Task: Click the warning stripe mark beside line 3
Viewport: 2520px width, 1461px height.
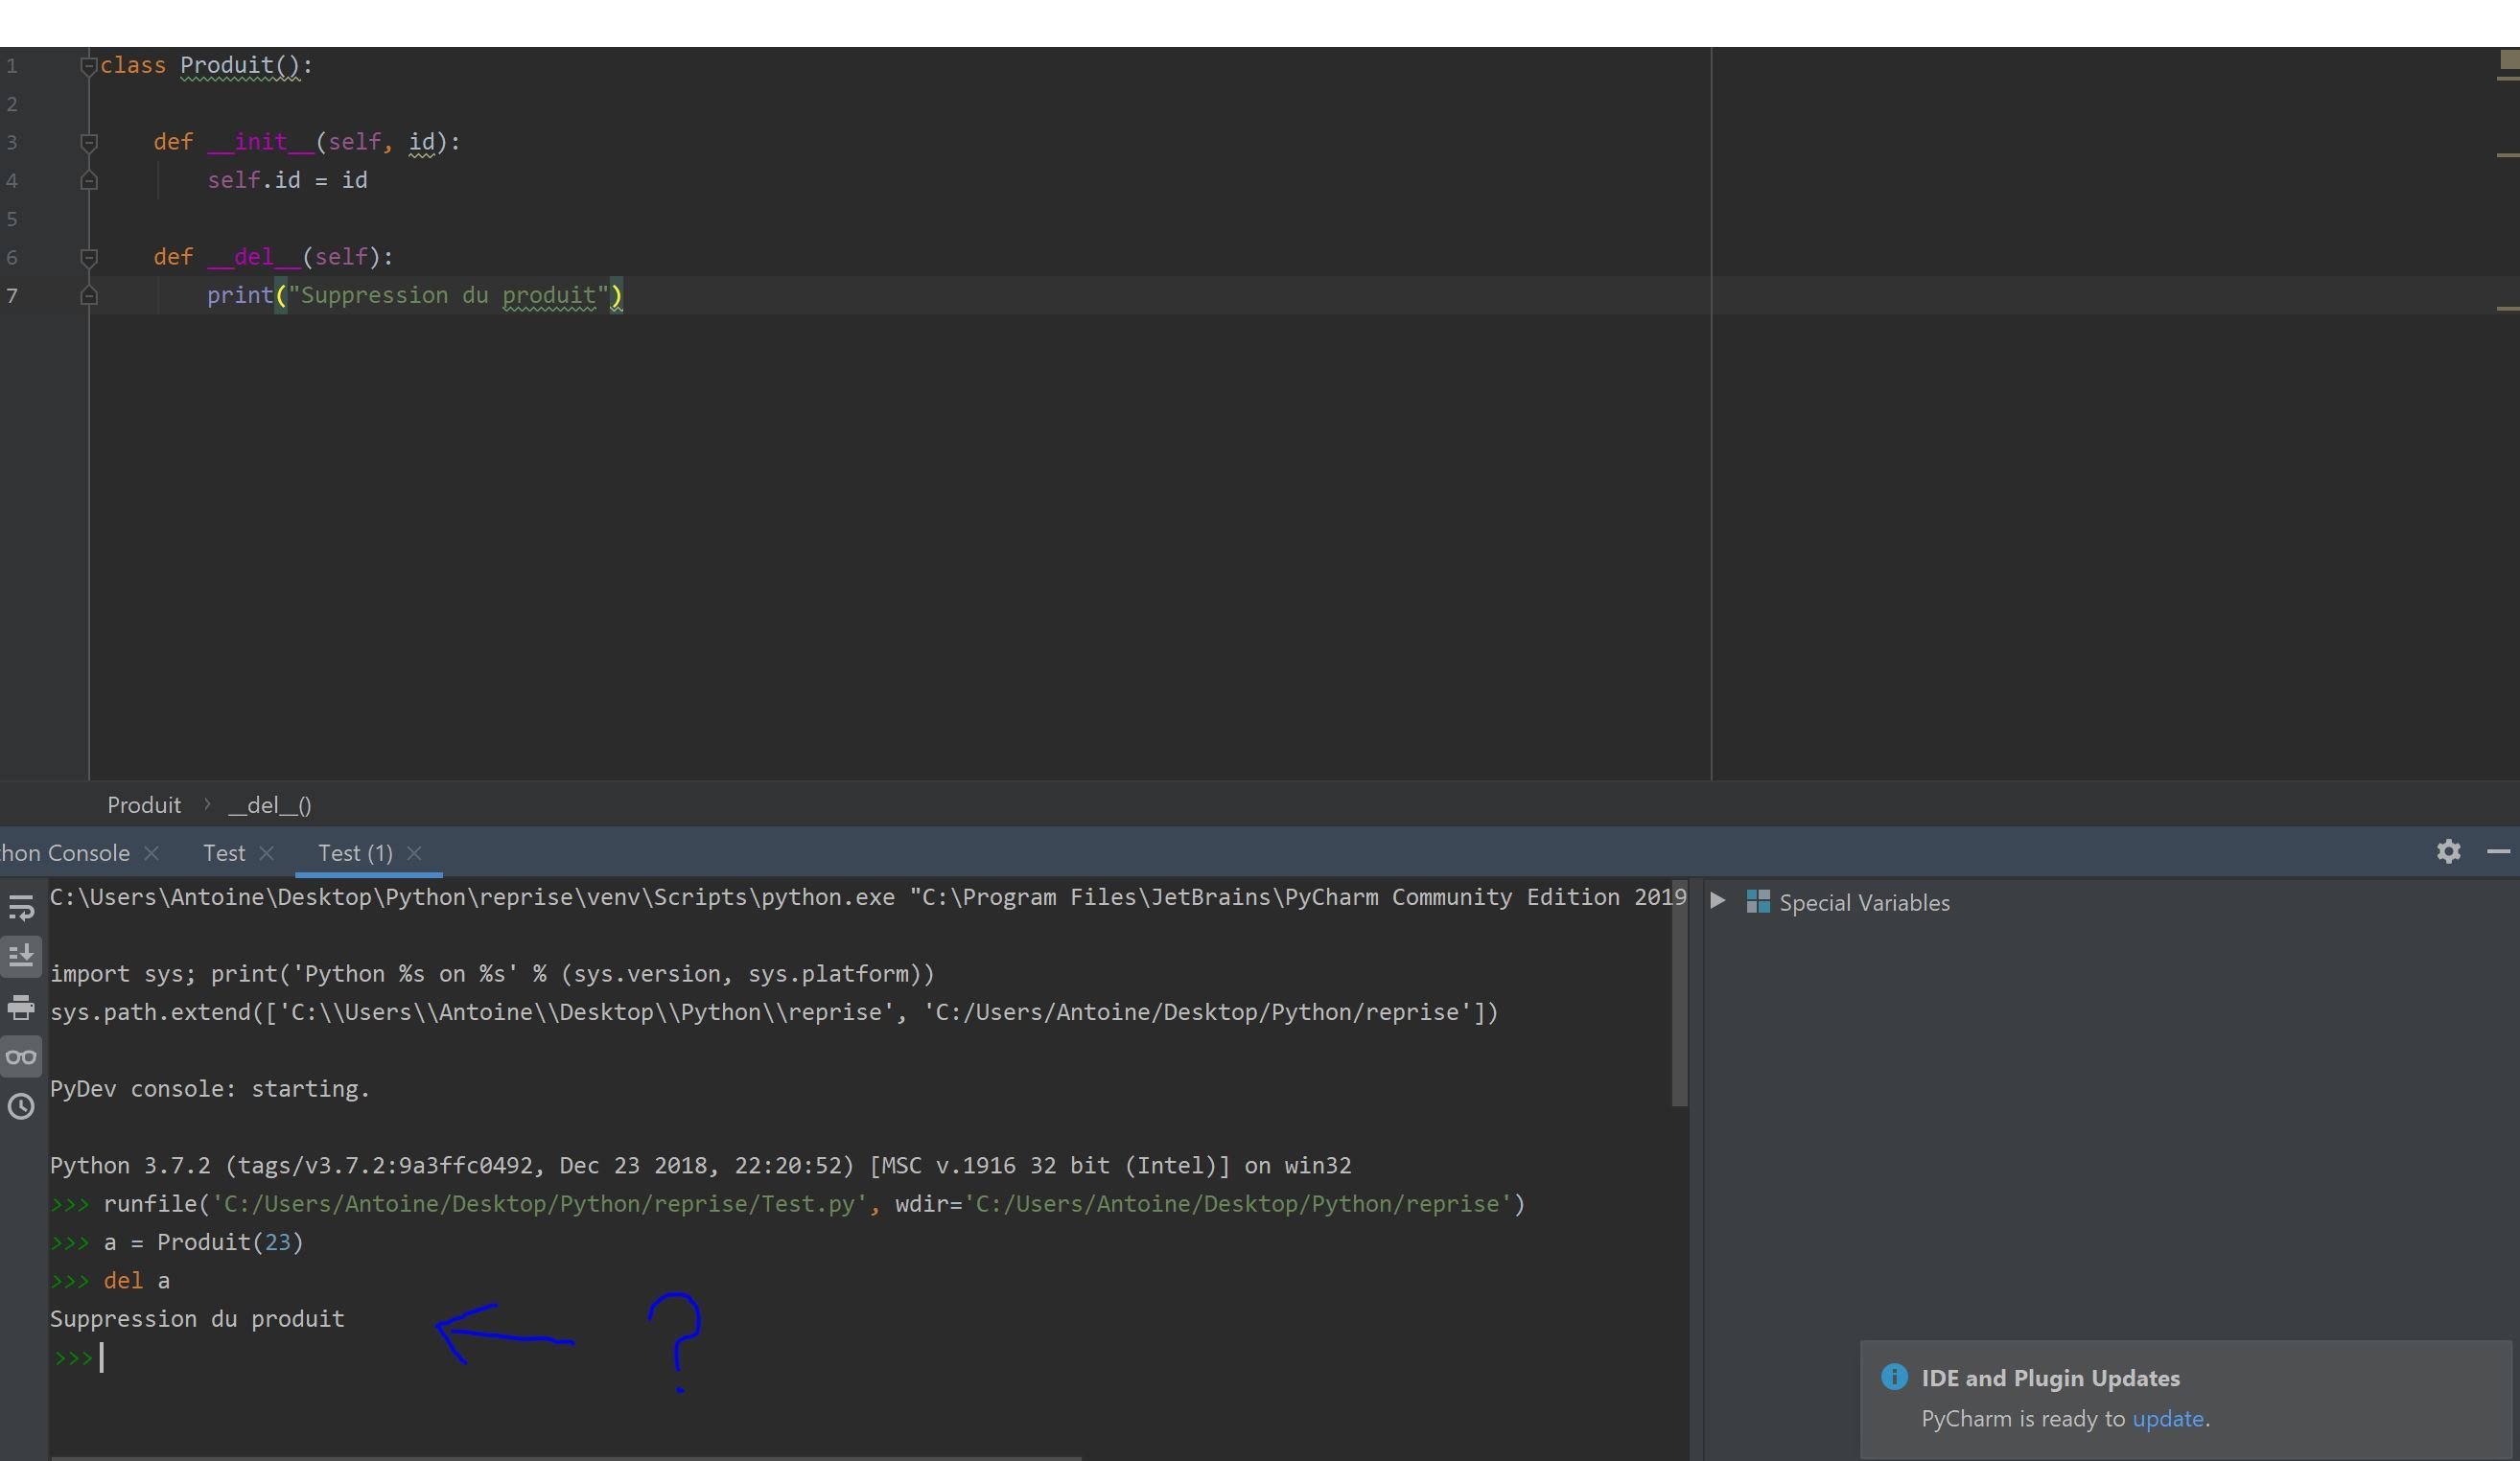Action: [x=2507, y=155]
